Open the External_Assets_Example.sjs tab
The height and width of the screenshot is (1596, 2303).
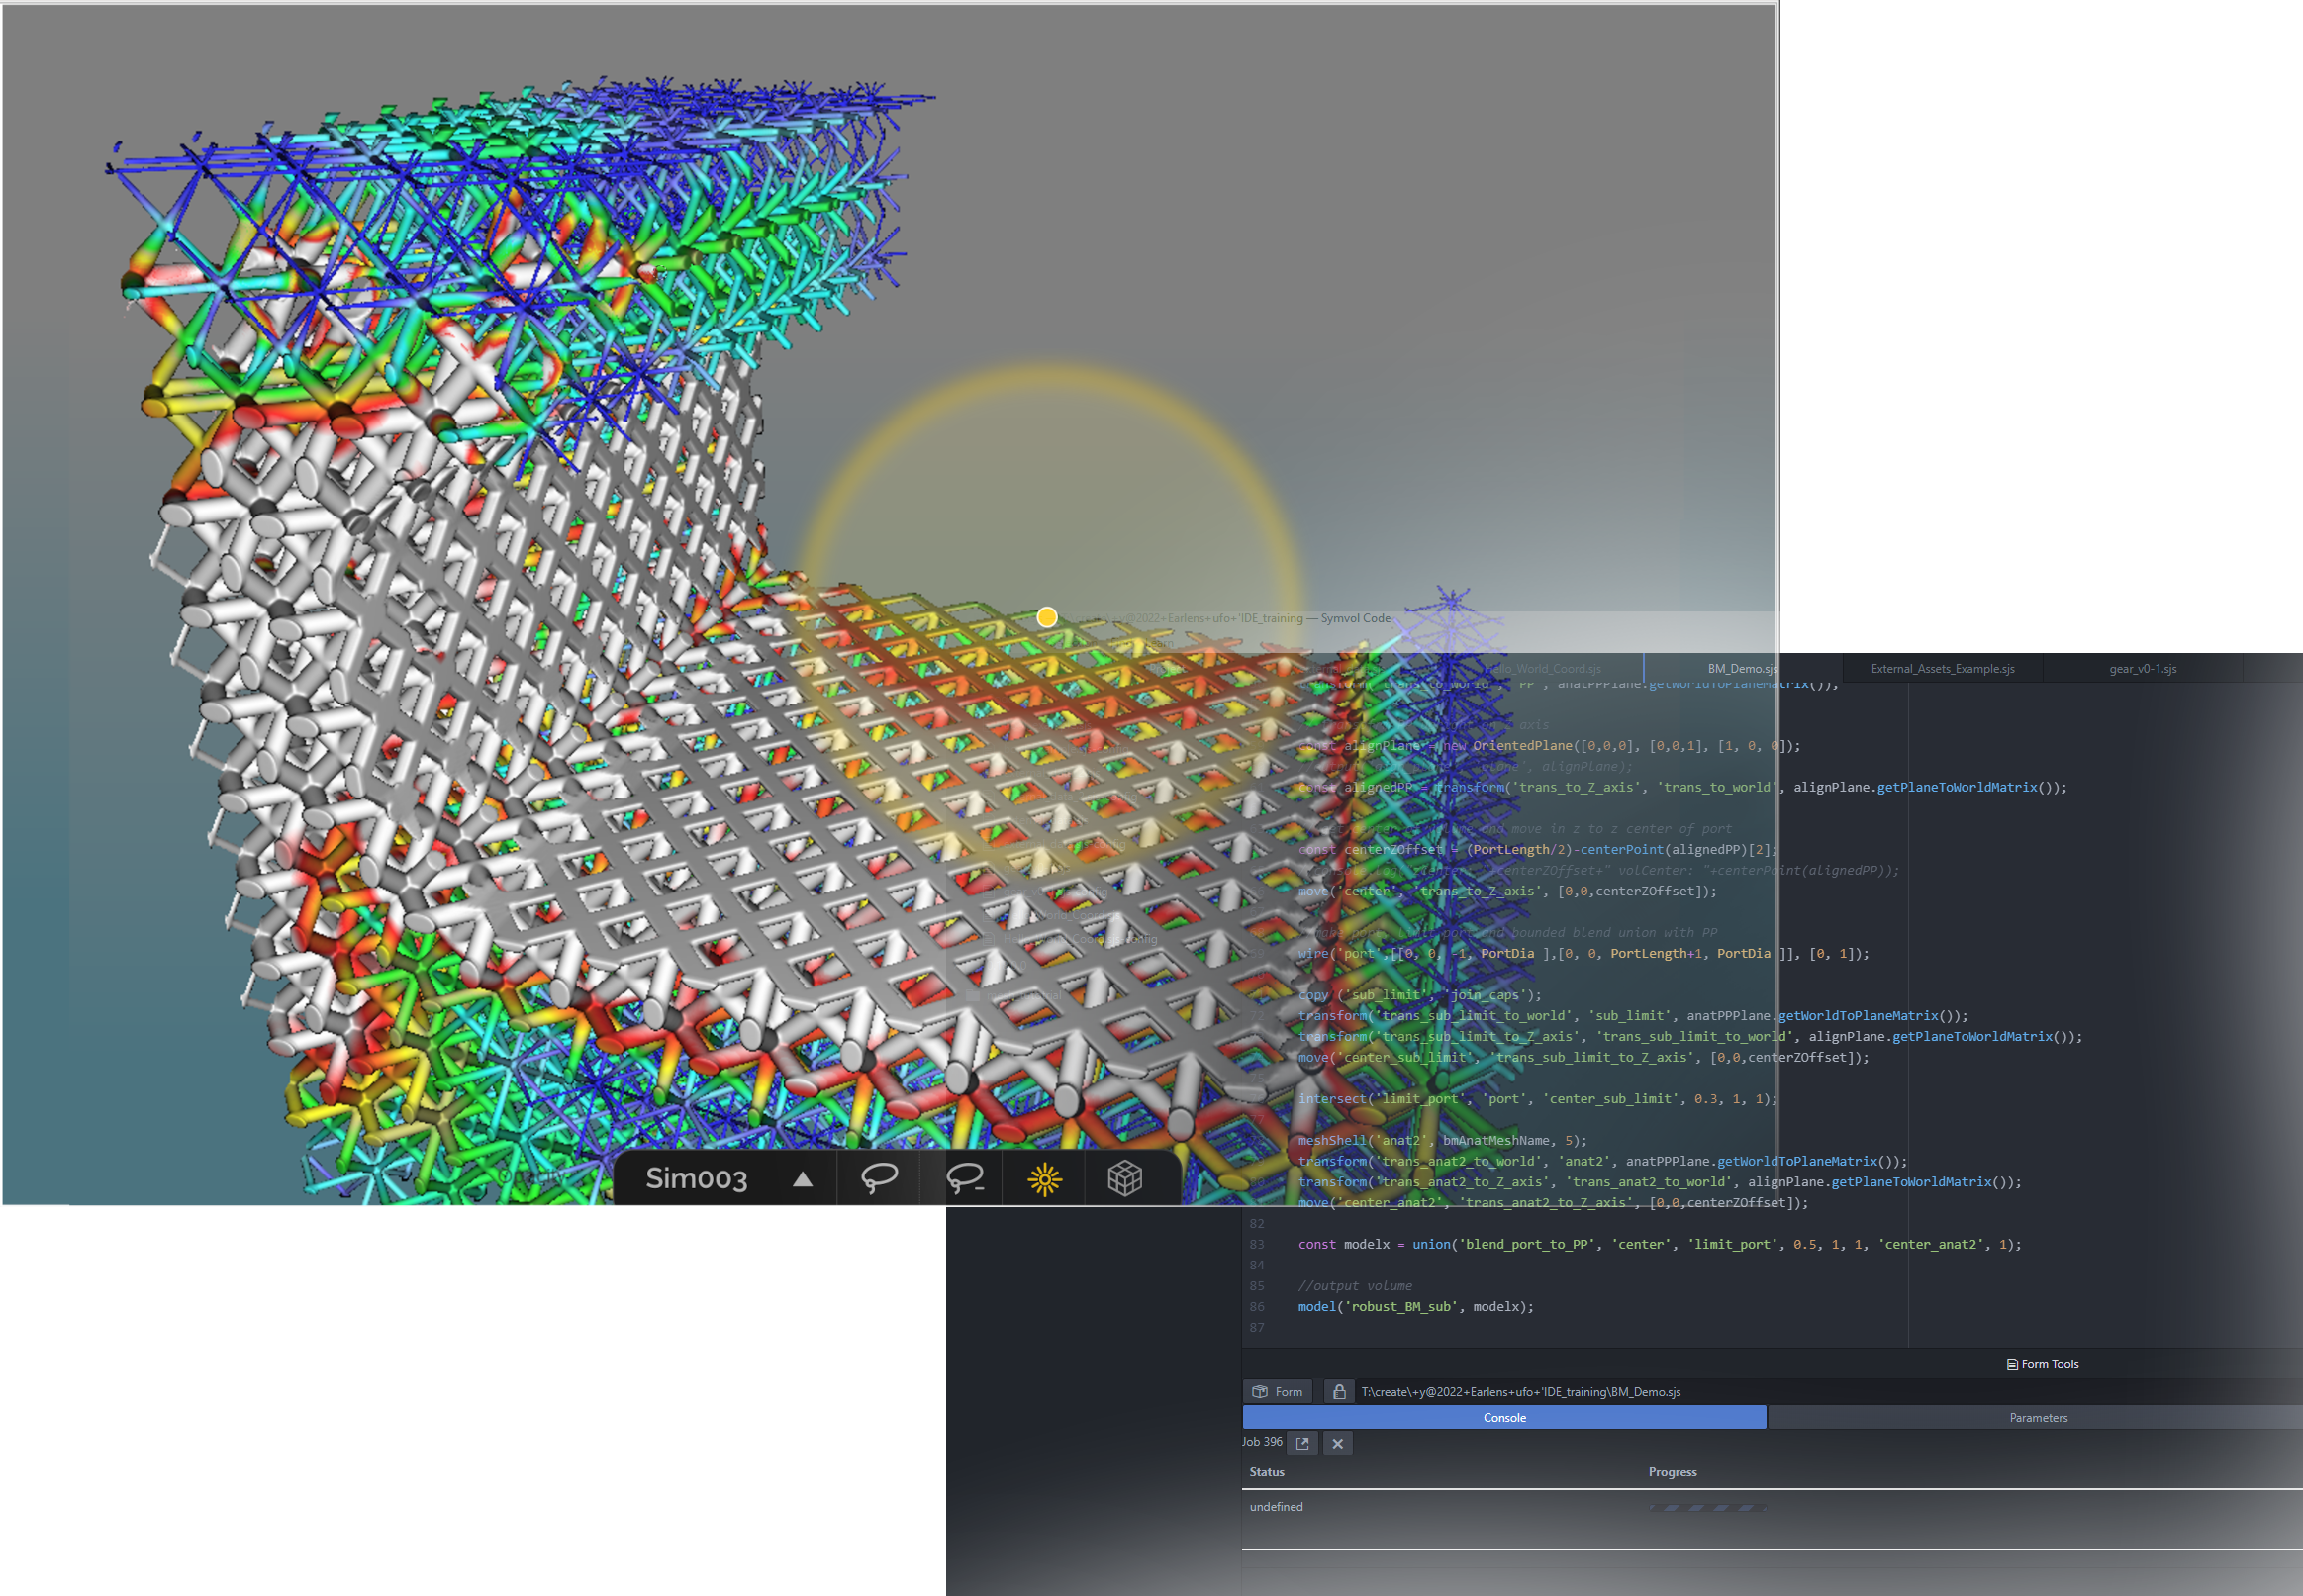click(1942, 668)
